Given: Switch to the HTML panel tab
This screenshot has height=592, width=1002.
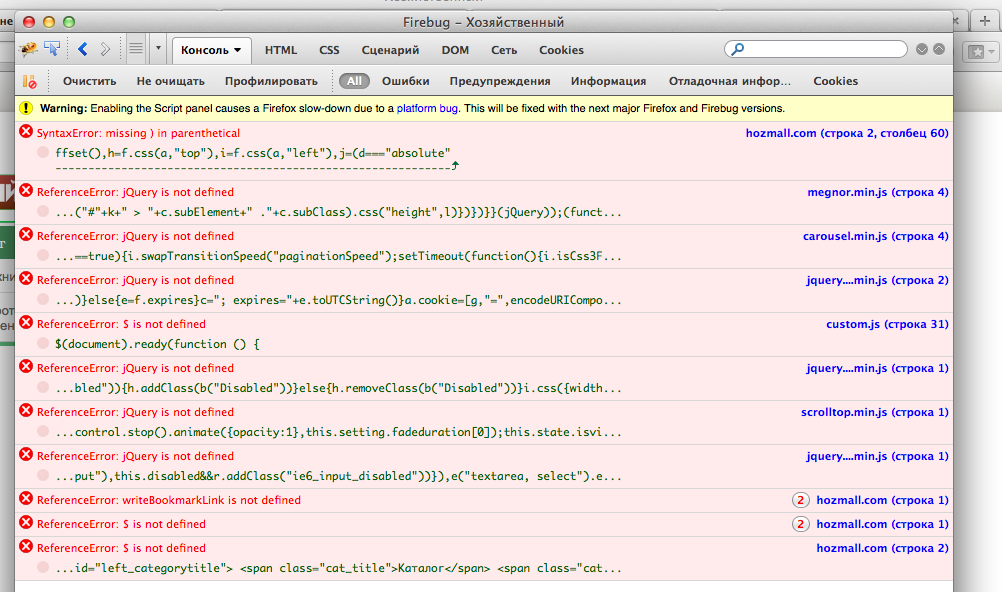Looking at the screenshot, I should click(x=281, y=50).
